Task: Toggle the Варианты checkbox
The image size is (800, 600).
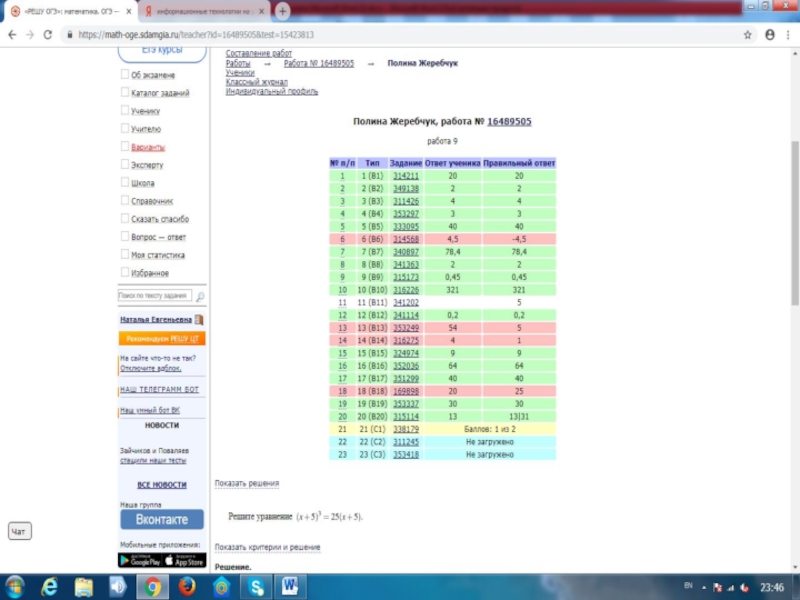Action: pyautogui.click(x=124, y=146)
